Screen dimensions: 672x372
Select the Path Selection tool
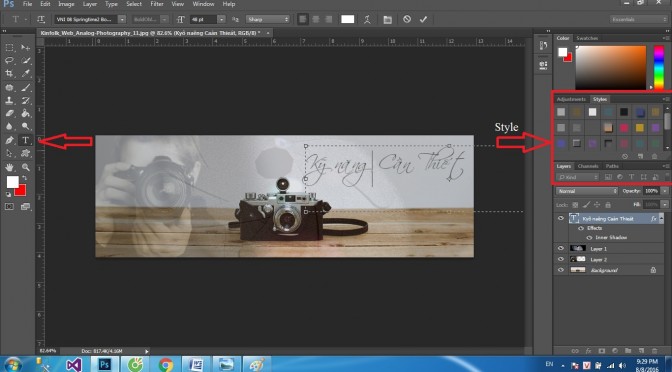[9, 153]
